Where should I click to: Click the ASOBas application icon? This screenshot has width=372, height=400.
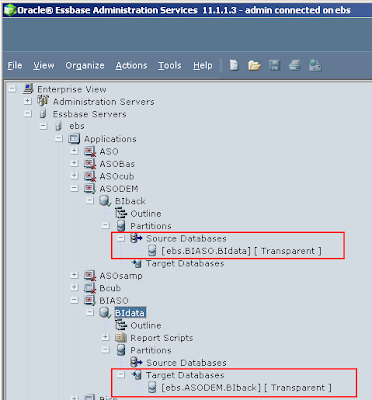(90, 163)
